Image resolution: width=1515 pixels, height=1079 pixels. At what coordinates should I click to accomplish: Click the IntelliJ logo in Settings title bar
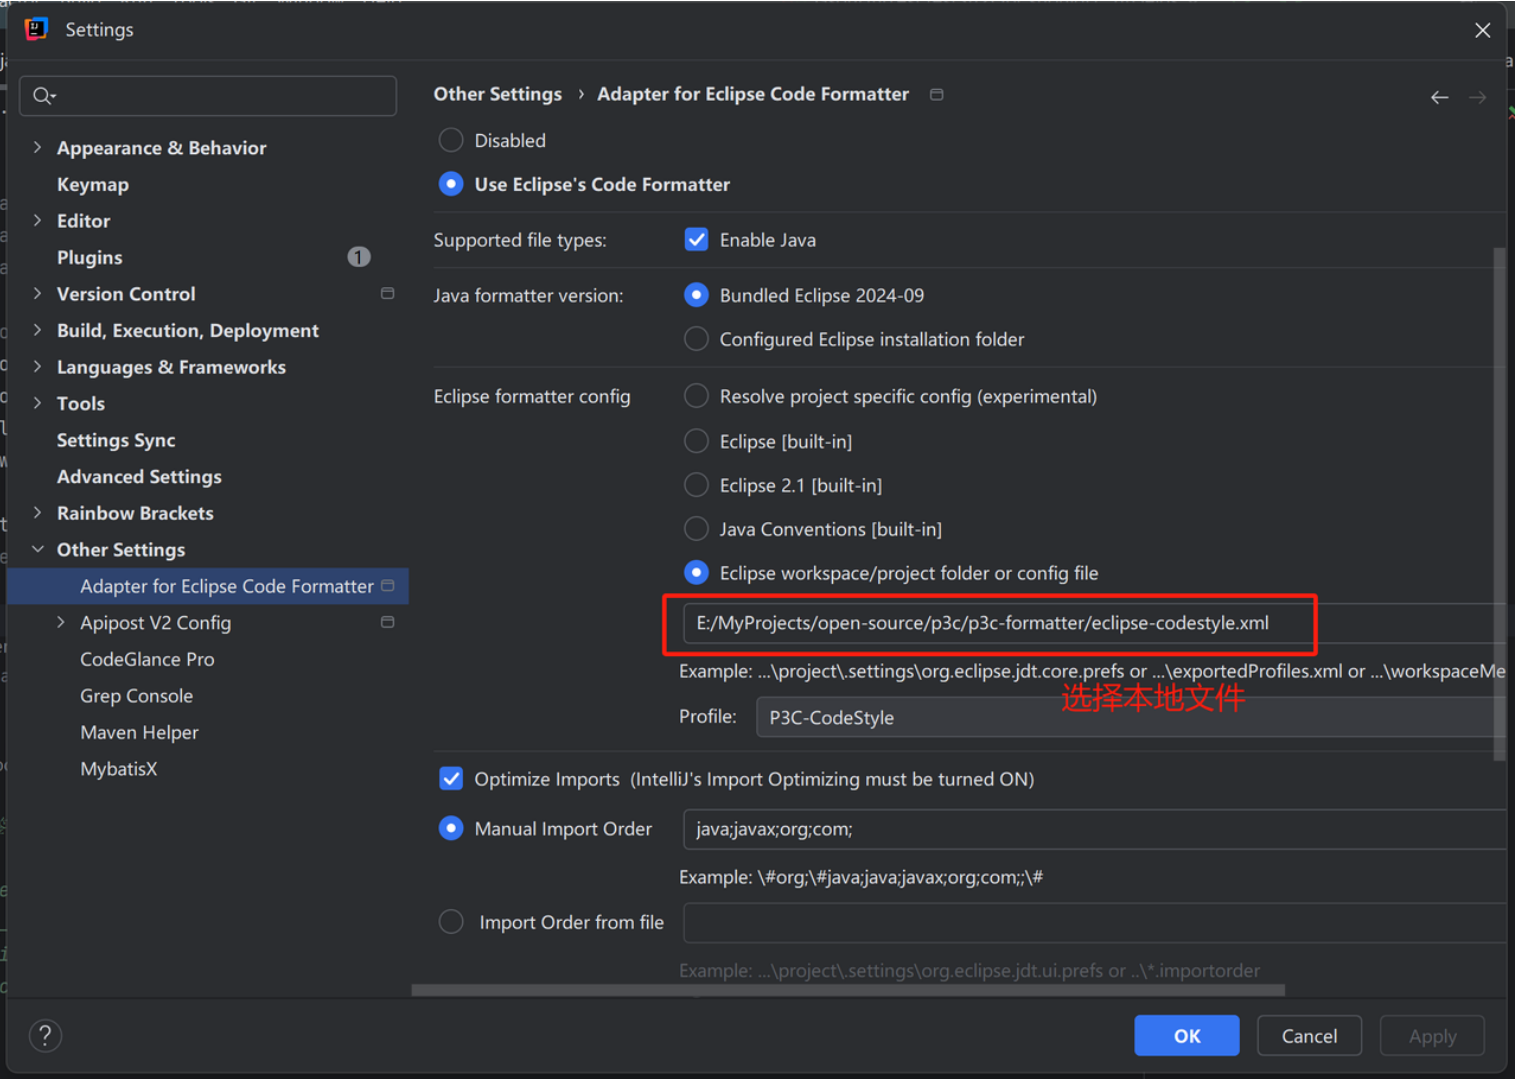pos(36,29)
